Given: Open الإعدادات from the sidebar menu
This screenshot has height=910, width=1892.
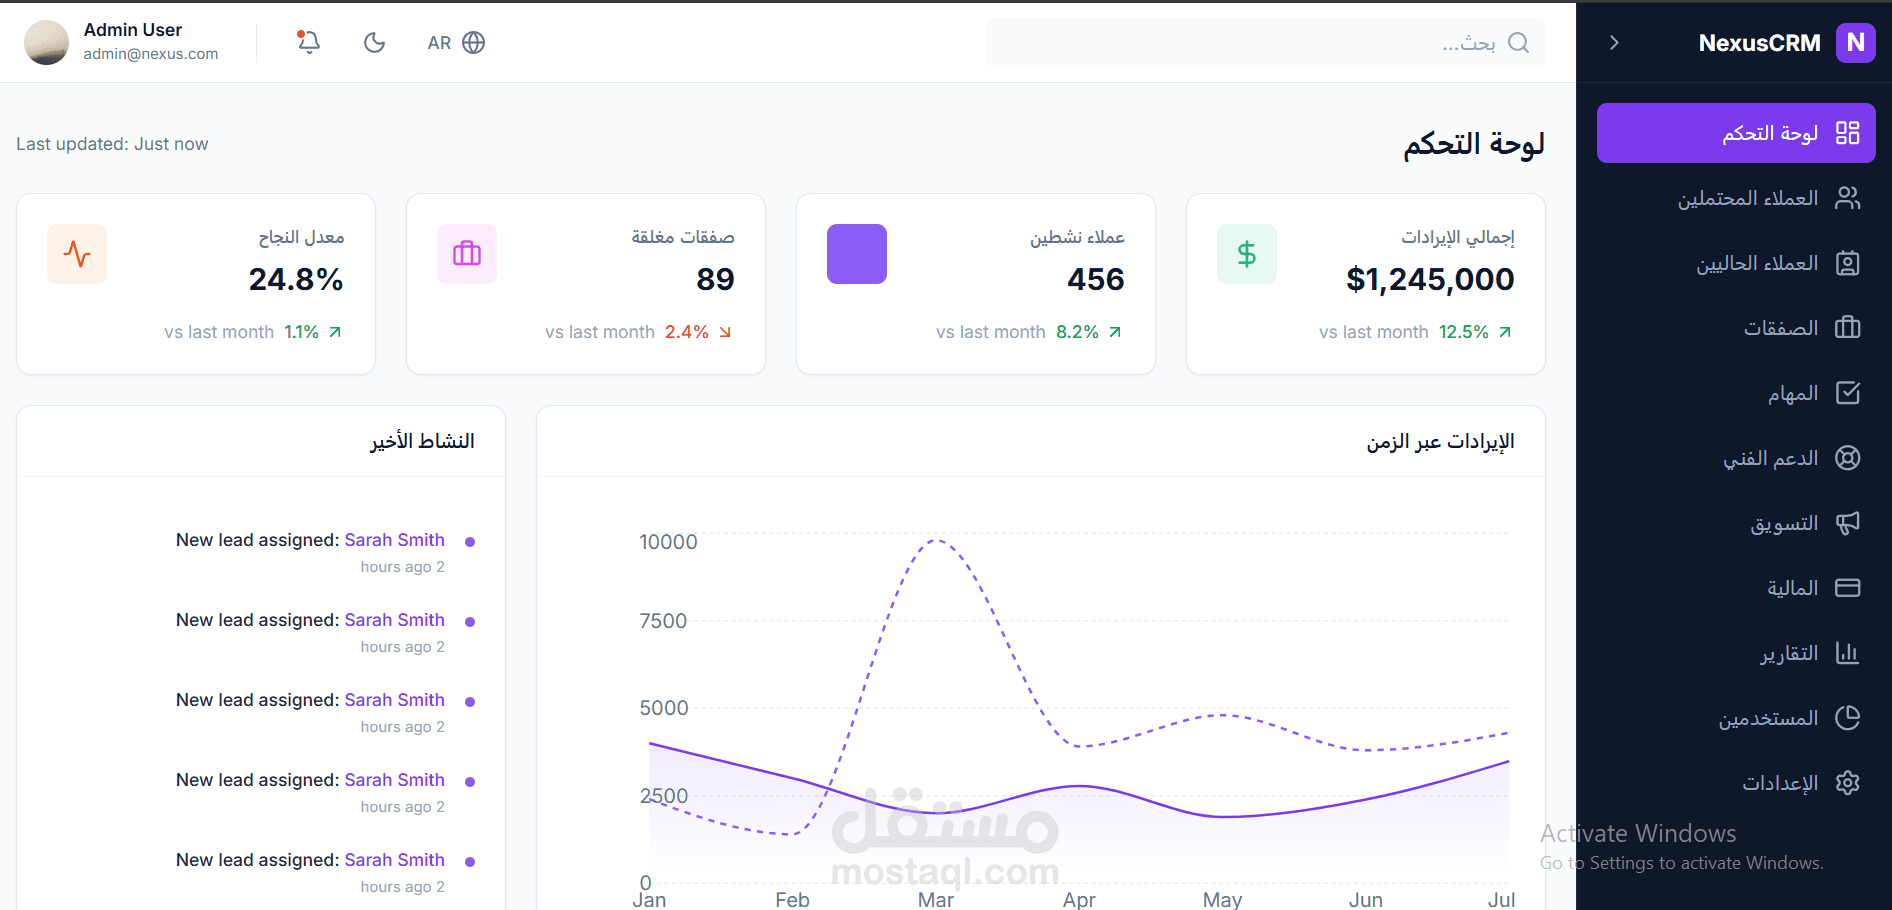Looking at the screenshot, I should (x=1849, y=783).
